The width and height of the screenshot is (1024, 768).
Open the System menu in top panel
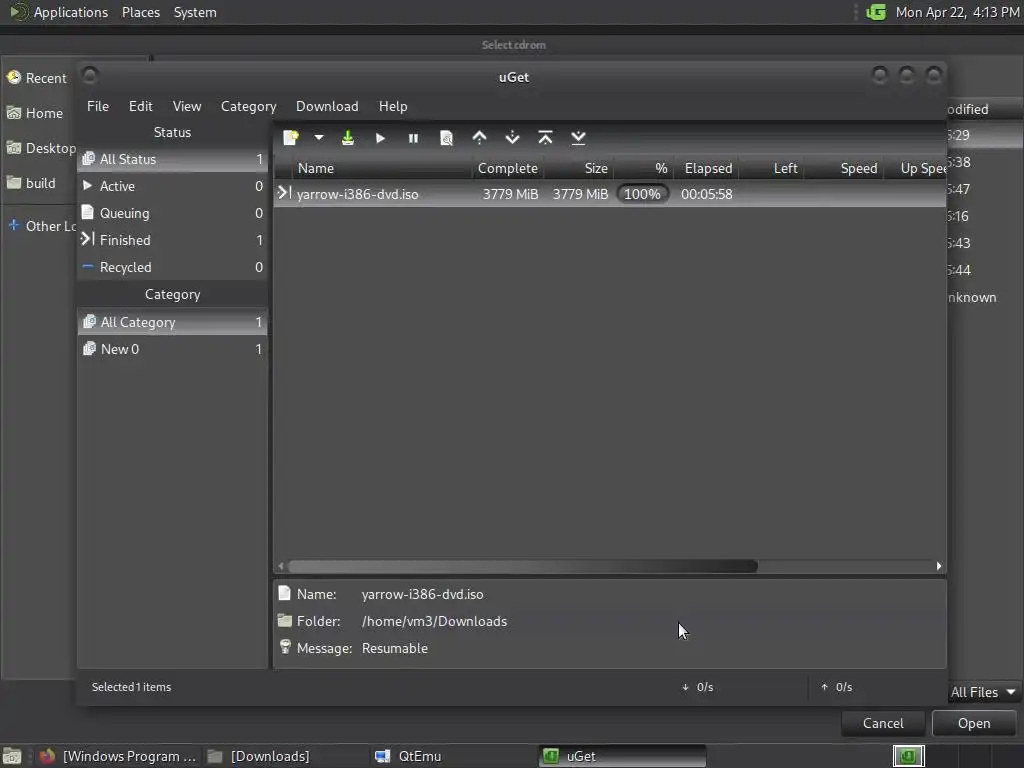195,12
